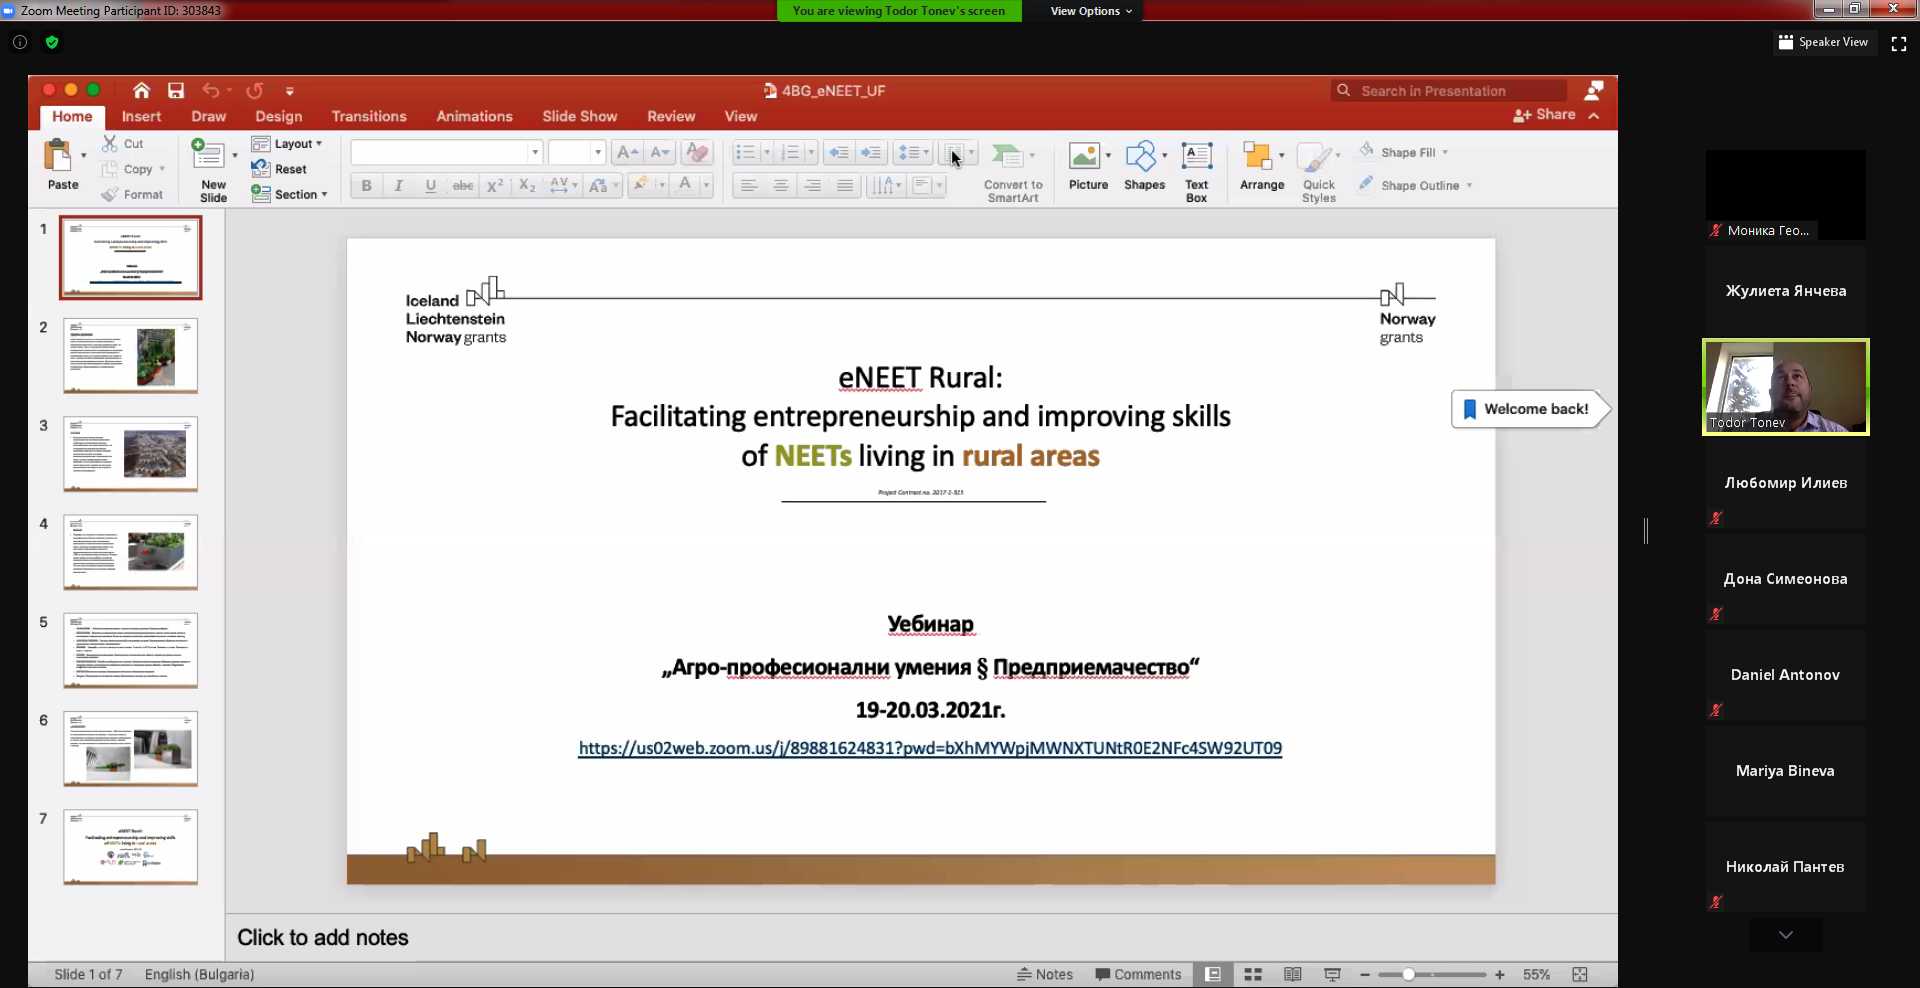Expand the Section dropdown
The image size is (1920, 988).
pos(289,194)
